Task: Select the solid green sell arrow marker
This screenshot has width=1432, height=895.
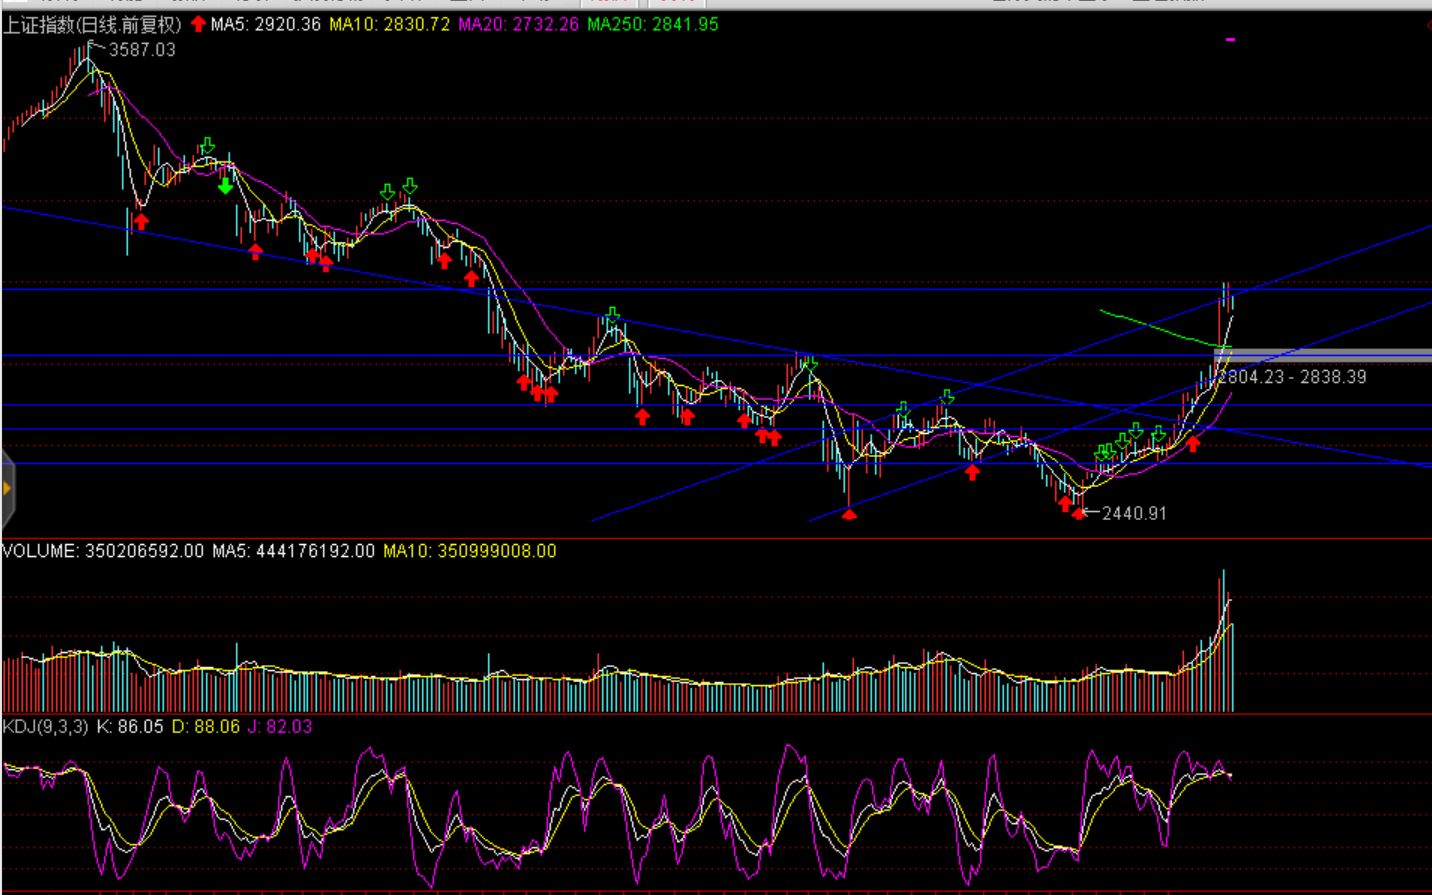Action: (226, 186)
